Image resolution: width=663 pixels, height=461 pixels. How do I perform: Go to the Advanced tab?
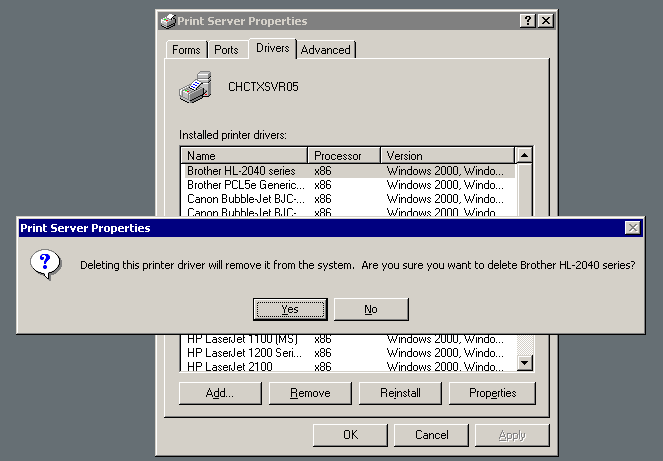(x=326, y=50)
